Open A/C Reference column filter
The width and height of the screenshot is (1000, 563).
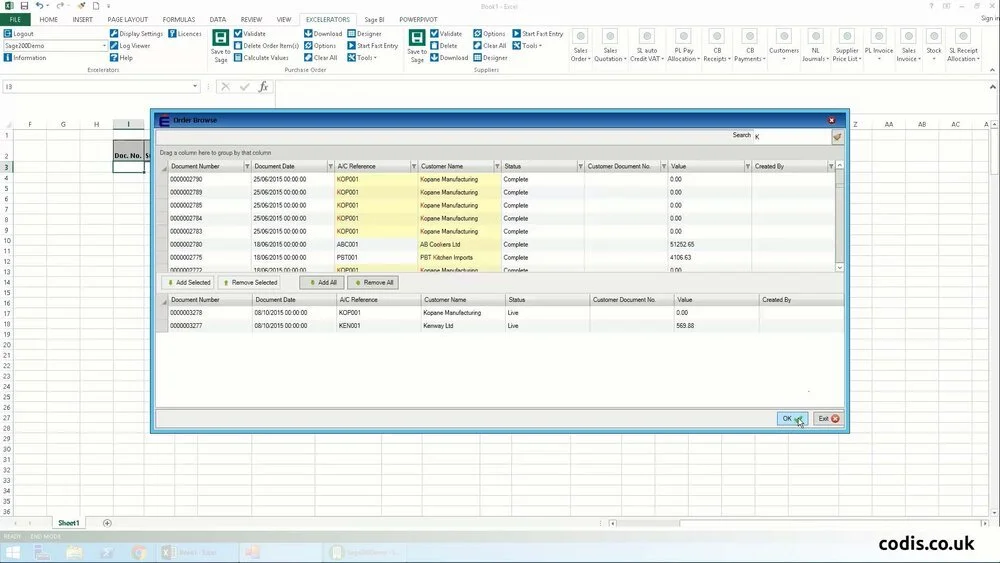414,166
